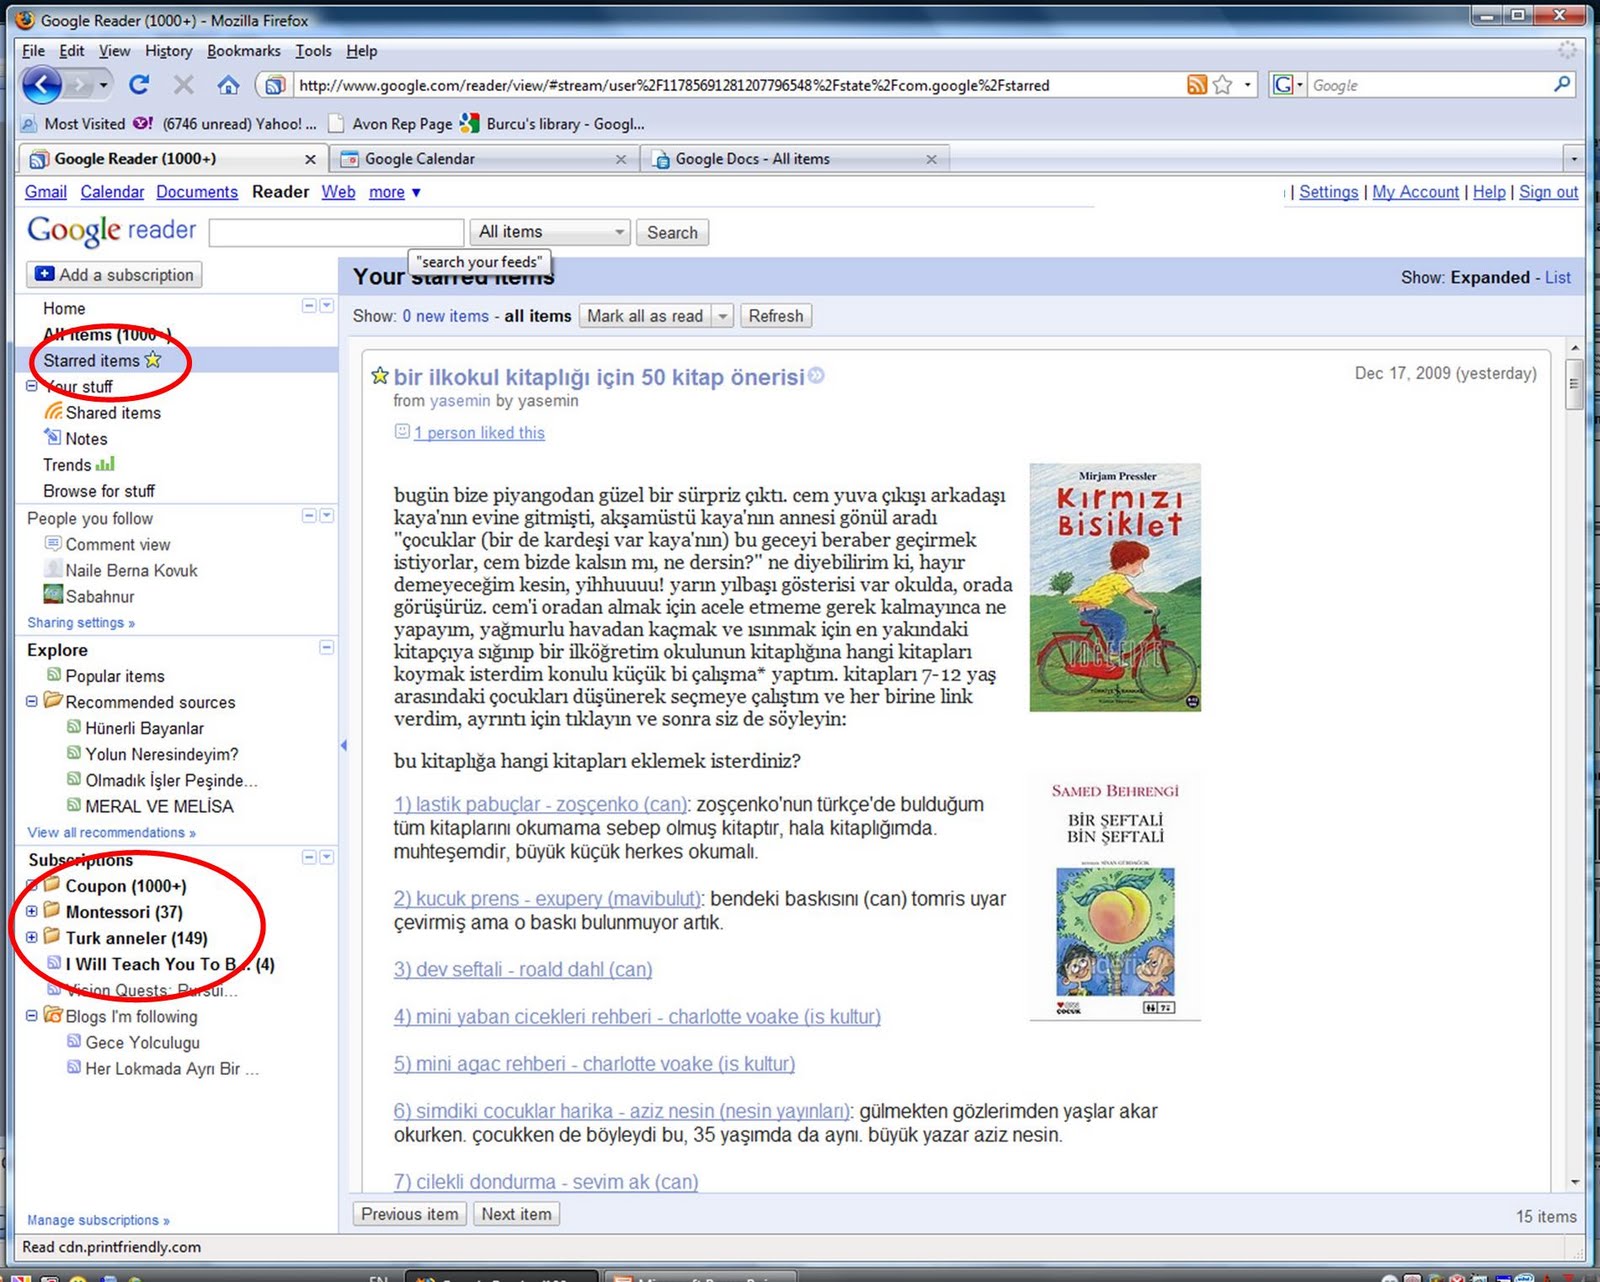Viewport: 1600px width, 1282px height.
Task: Run the search with the magnifier icon in the Google search box
Action: [x=1561, y=85]
